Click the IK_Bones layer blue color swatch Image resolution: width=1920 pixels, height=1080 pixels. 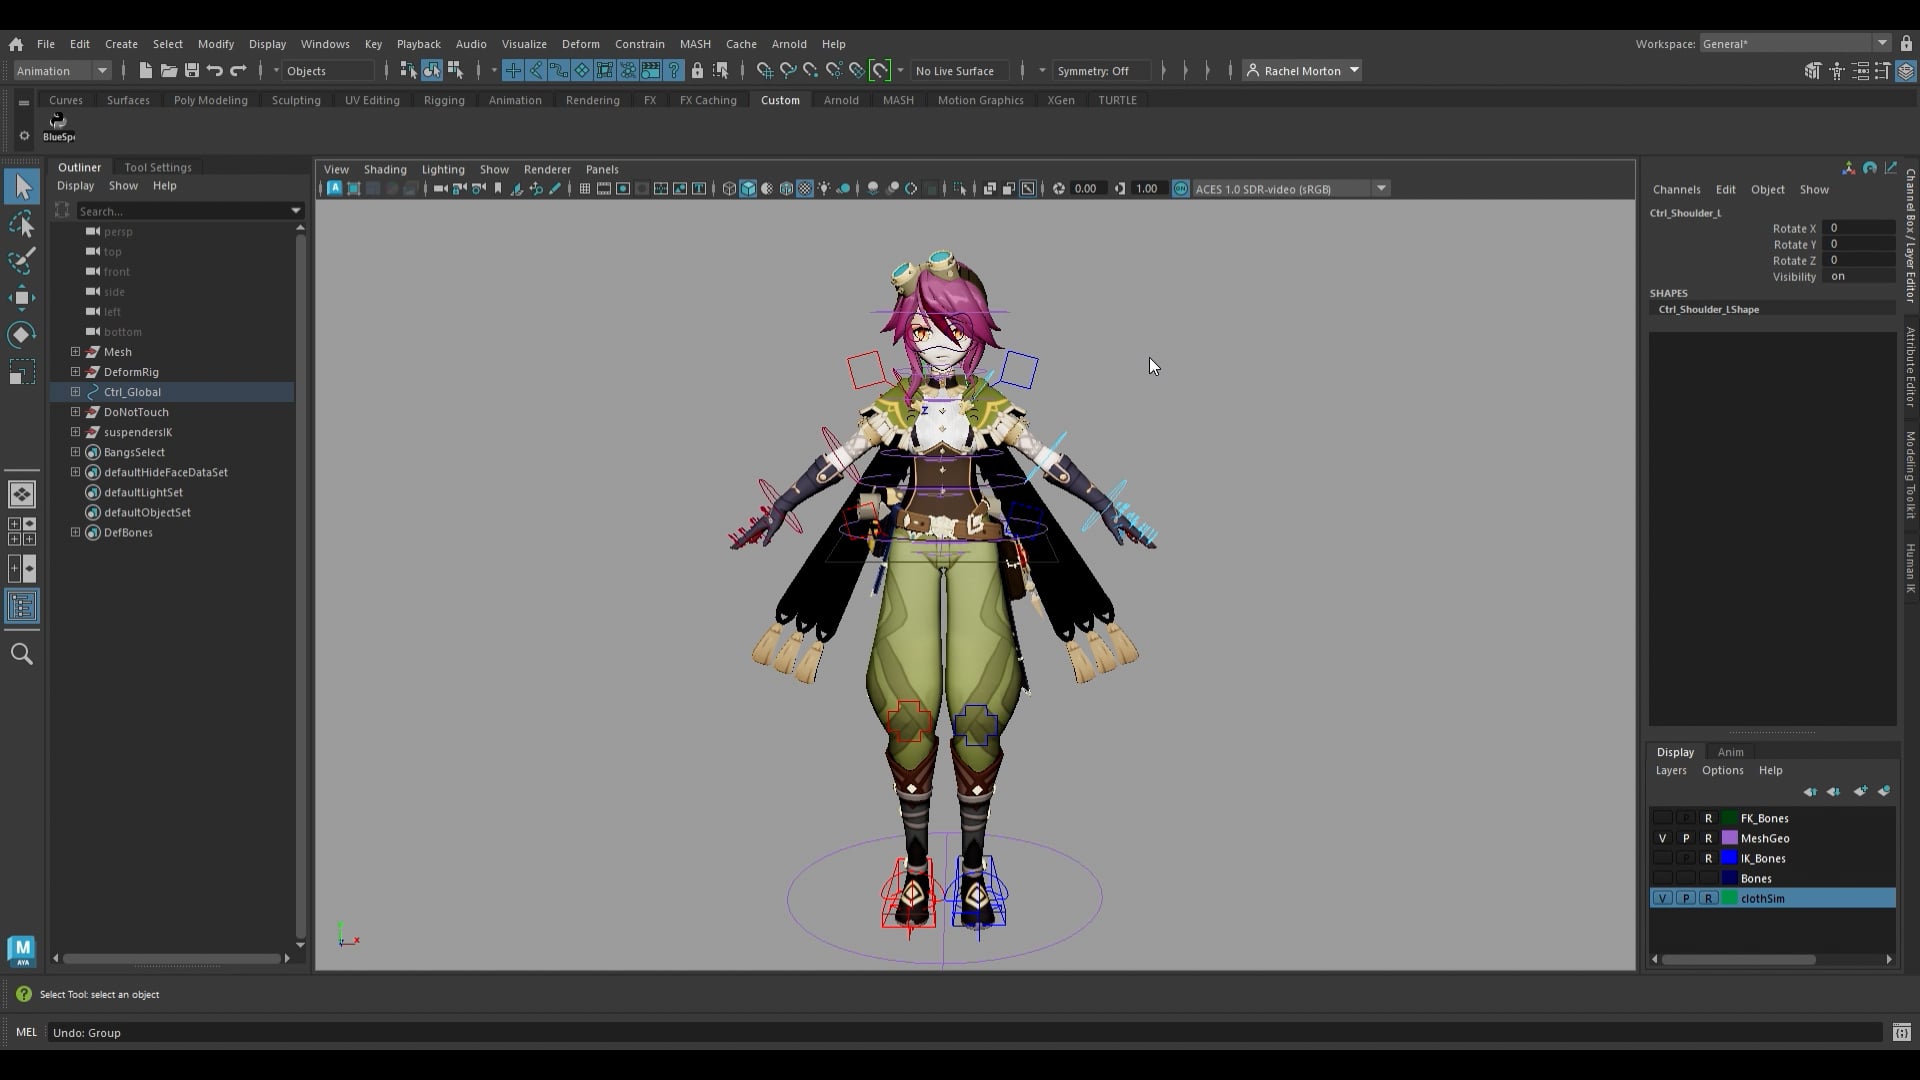[x=1729, y=858]
